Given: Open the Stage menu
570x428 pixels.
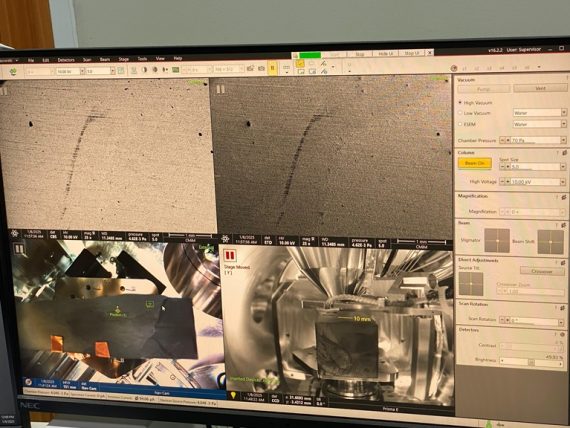Looking at the screenshot, I should [124, 59].
